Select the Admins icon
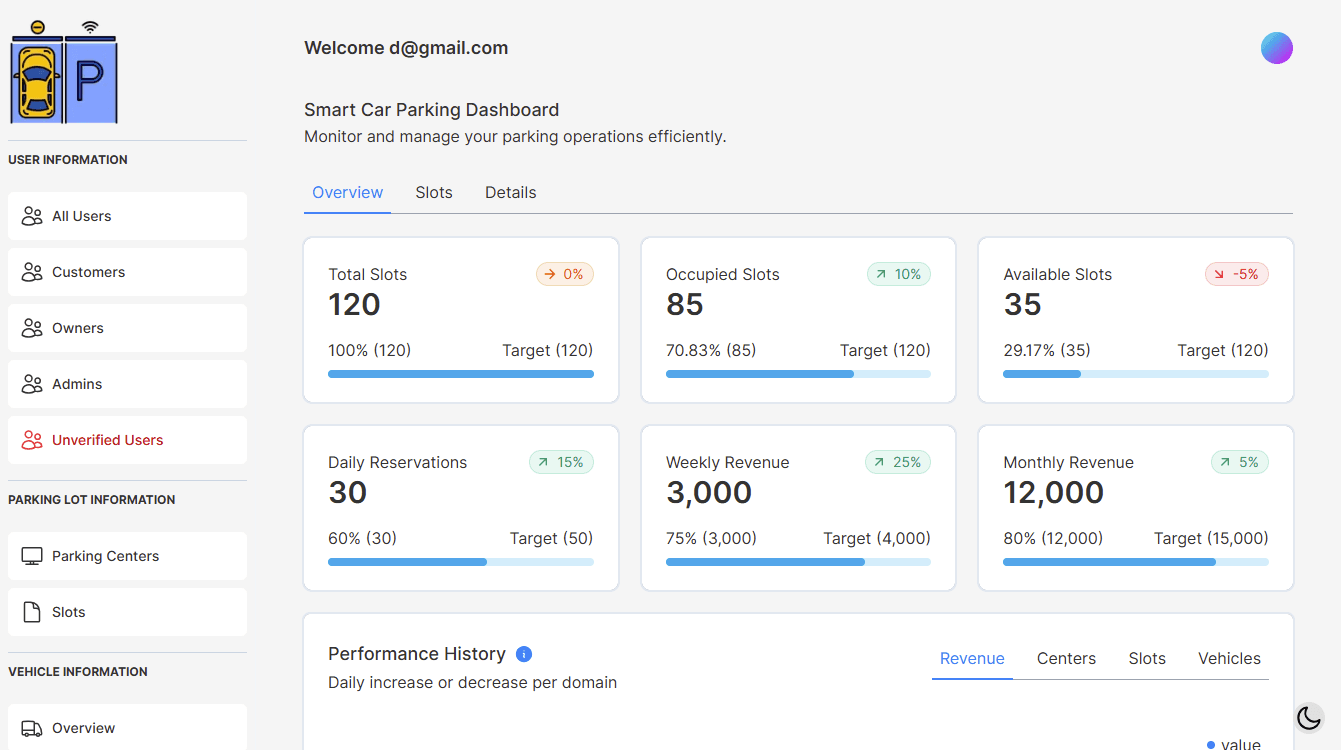 [29, 383]
